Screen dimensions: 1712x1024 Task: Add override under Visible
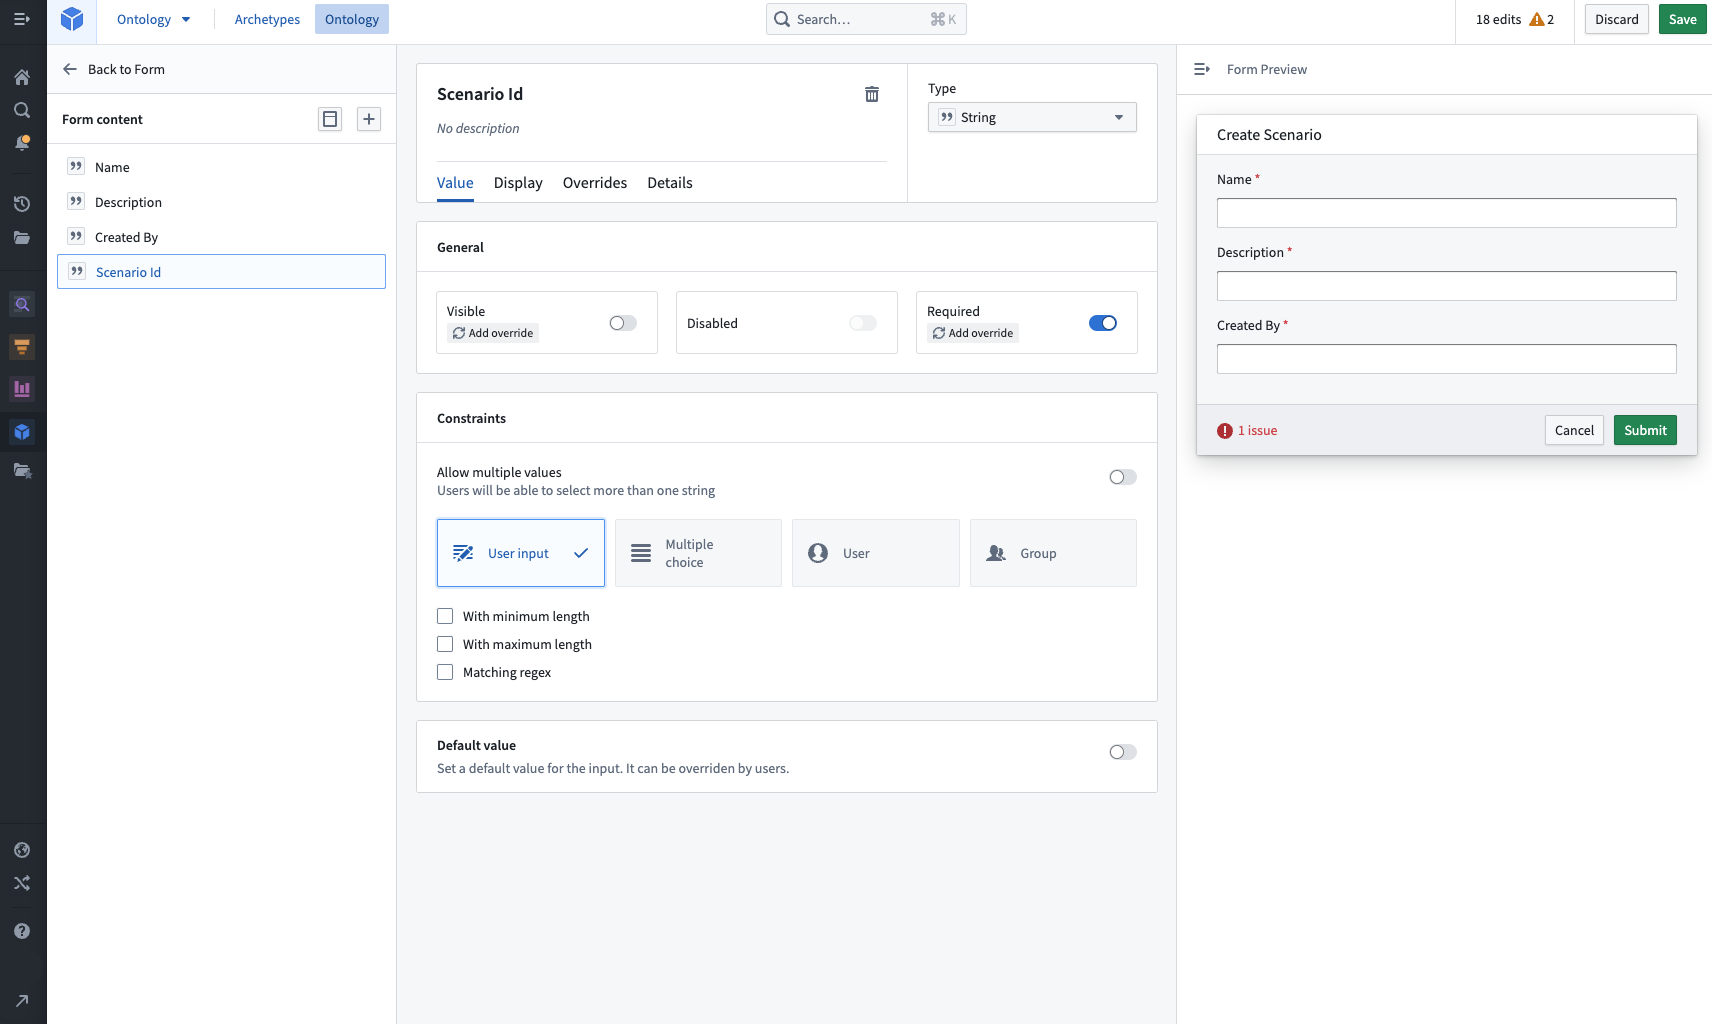pyautogui.click(x=493, y=333)
